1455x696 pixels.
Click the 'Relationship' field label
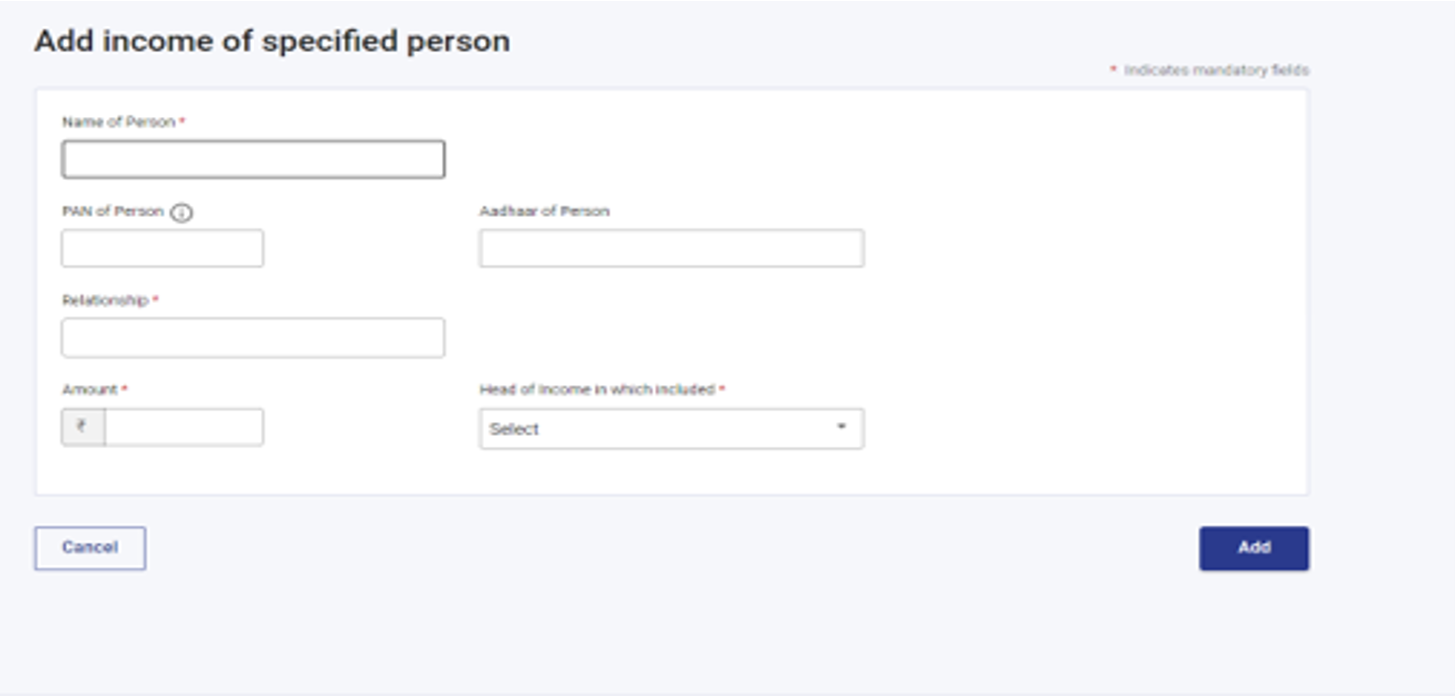click(x=105, y=301)
